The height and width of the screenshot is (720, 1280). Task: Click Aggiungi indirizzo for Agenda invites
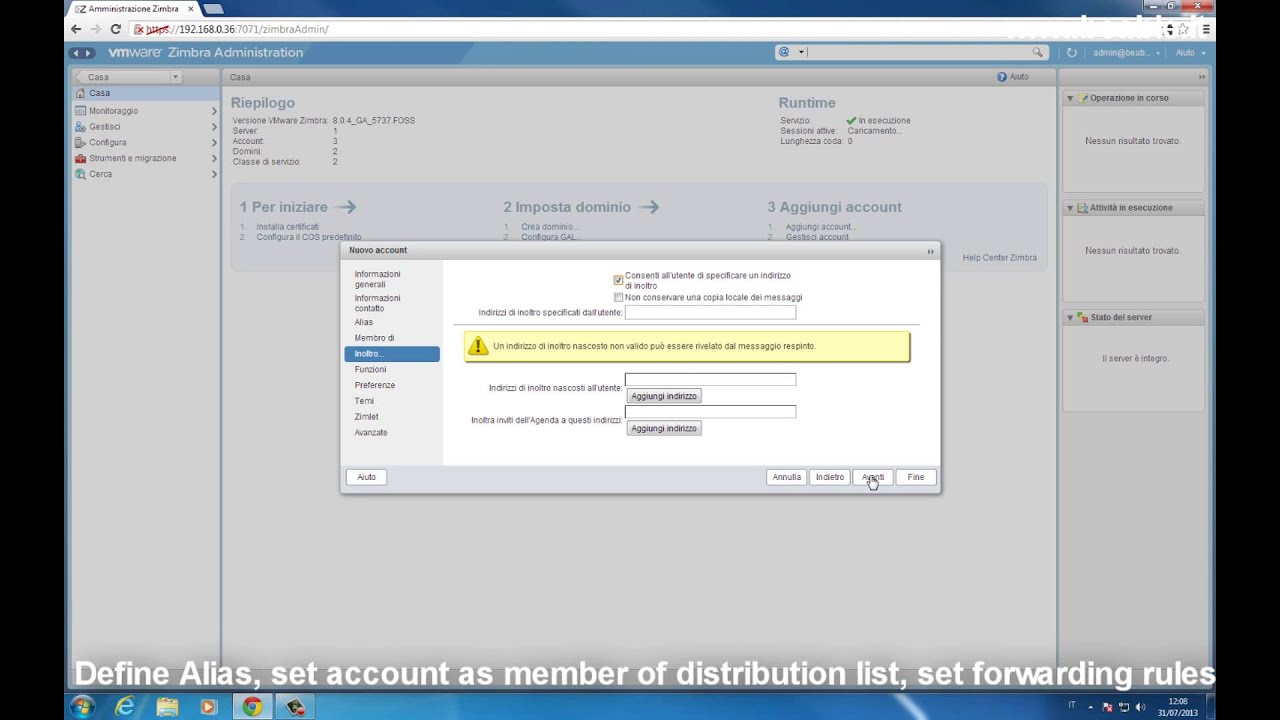pyautogui.click(x=664, y=428)
